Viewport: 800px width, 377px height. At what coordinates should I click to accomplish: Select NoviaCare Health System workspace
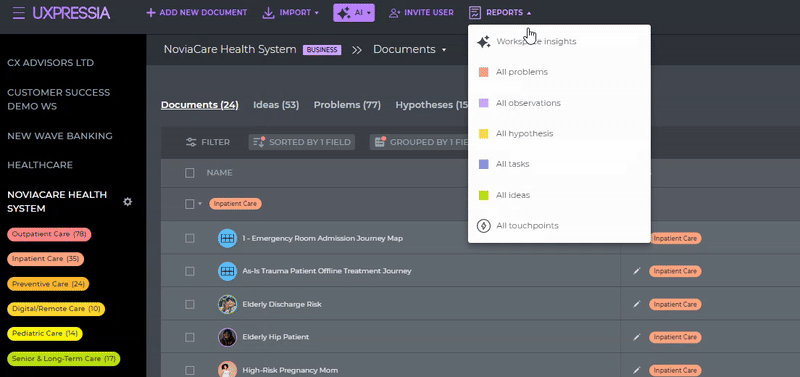(57, 202)
